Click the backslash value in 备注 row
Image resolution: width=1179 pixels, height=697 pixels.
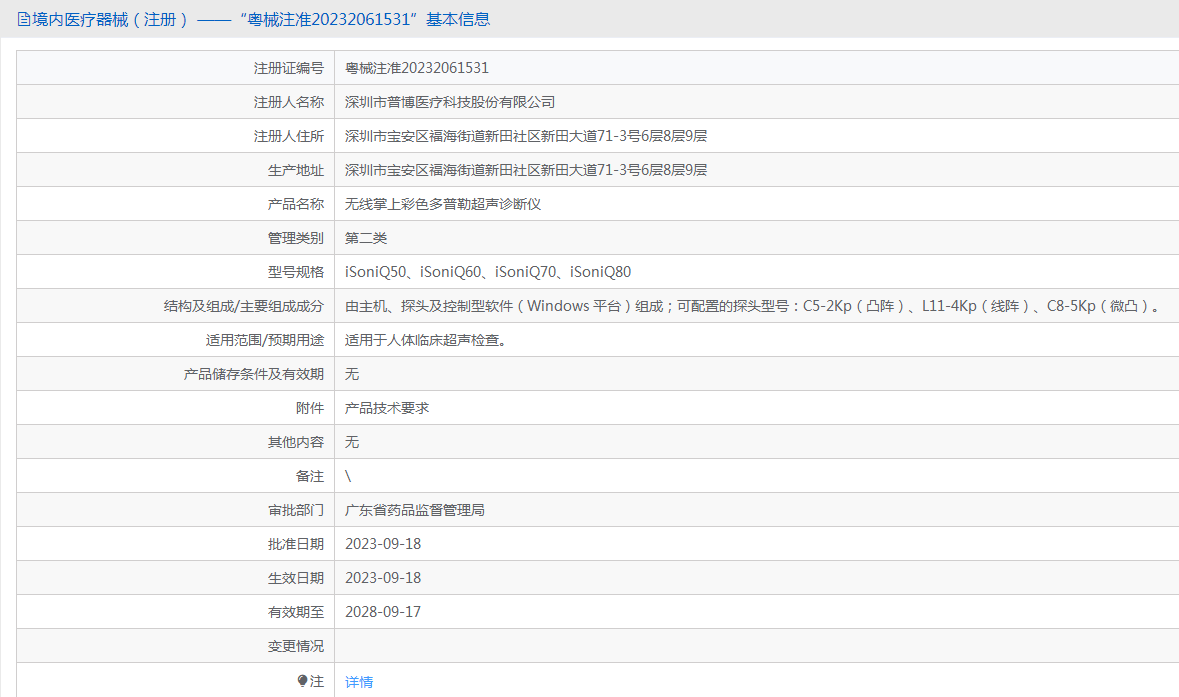click(348, 476)
